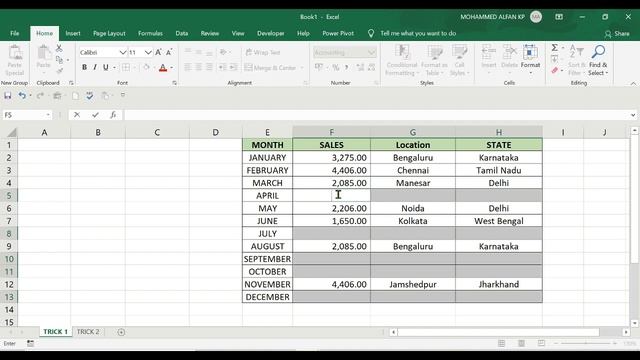Click the Wrap Text button
The height and width of the screenshot is (360, 640).
[x=263, y=52]
